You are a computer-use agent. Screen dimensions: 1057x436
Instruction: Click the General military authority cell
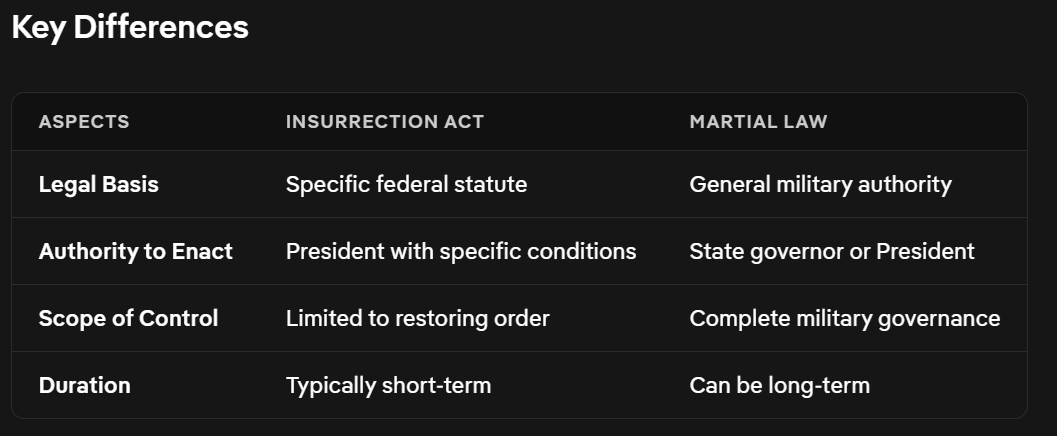coord(820,184)
